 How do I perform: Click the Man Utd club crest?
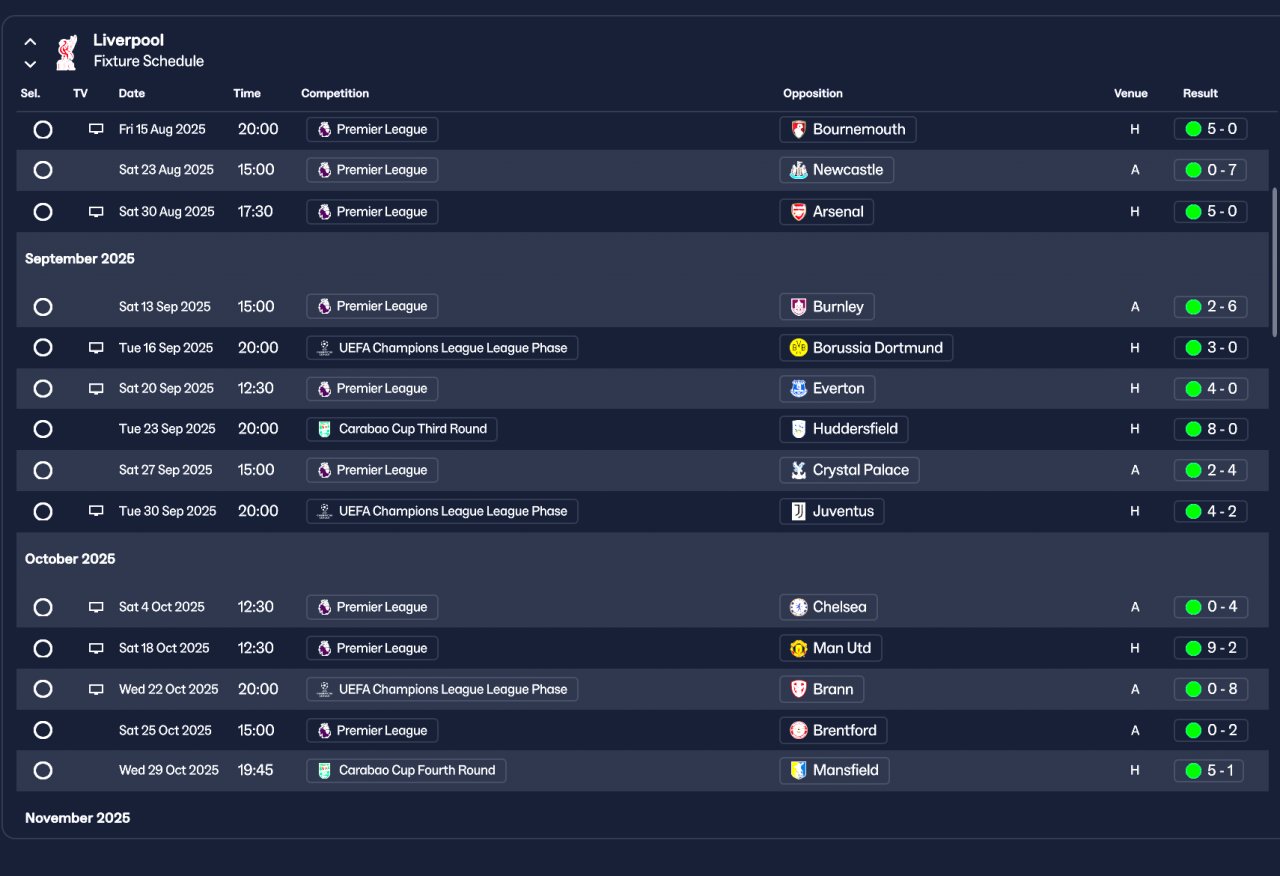[x=798, y=648]
